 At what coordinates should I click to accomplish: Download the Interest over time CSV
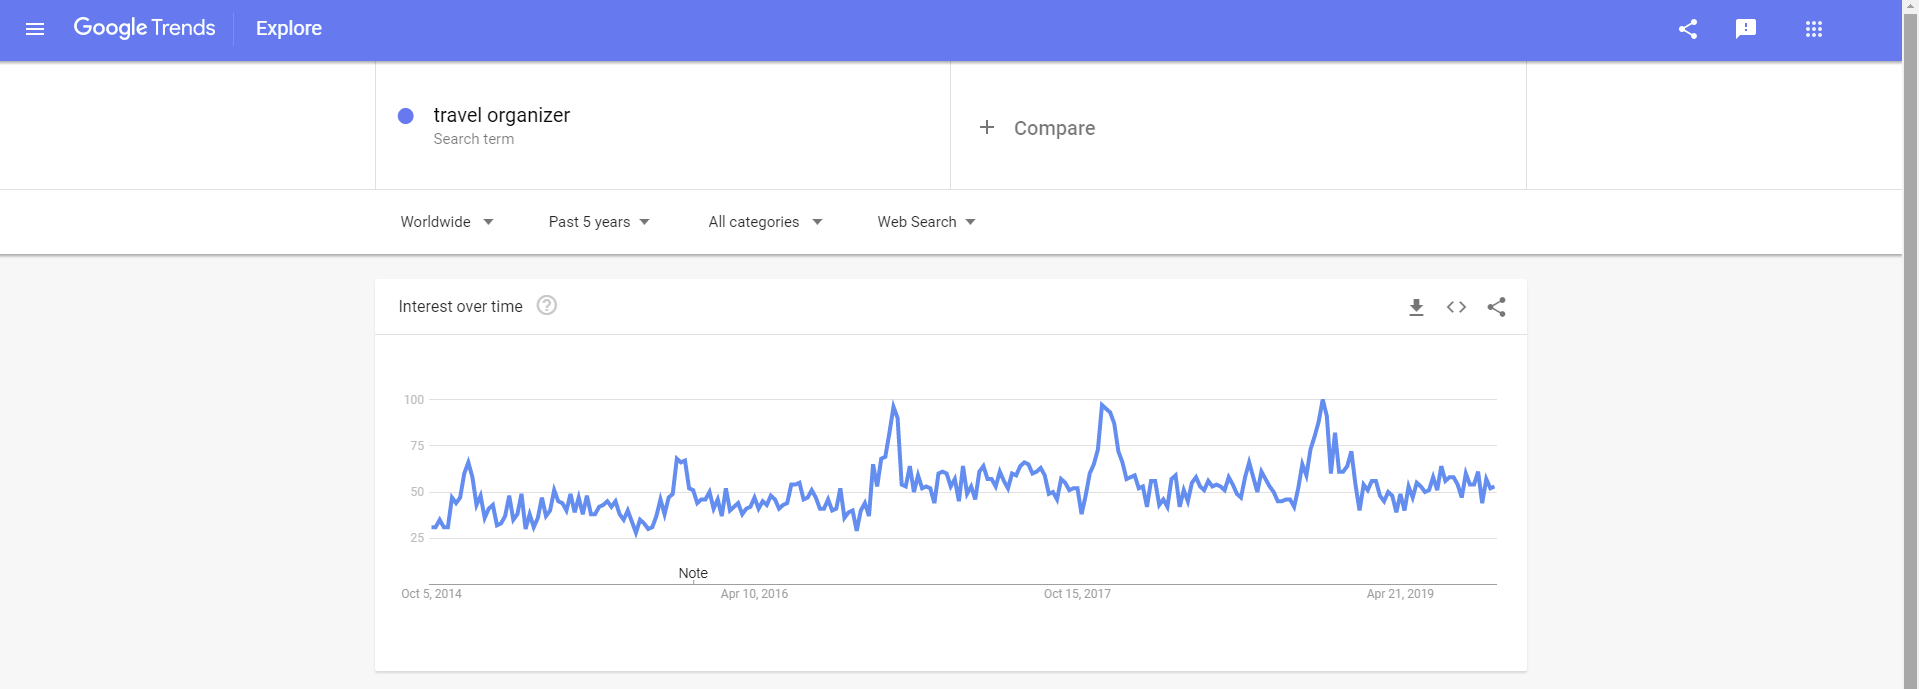coord(1416,307)
